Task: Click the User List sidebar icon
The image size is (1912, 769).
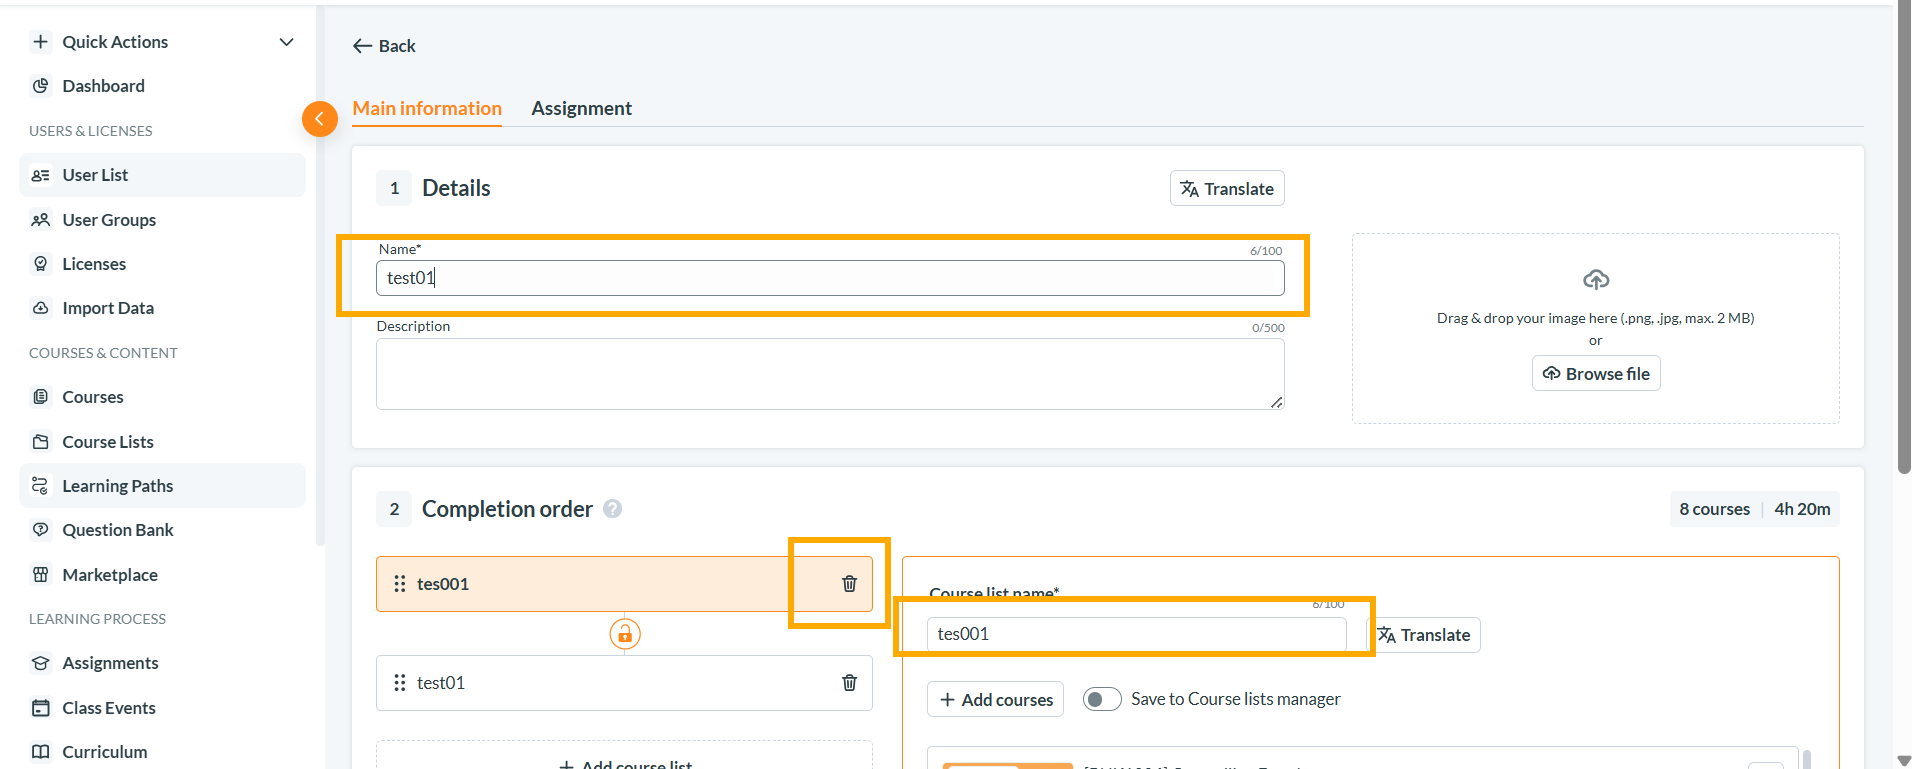Action: [x=40, y=175]
